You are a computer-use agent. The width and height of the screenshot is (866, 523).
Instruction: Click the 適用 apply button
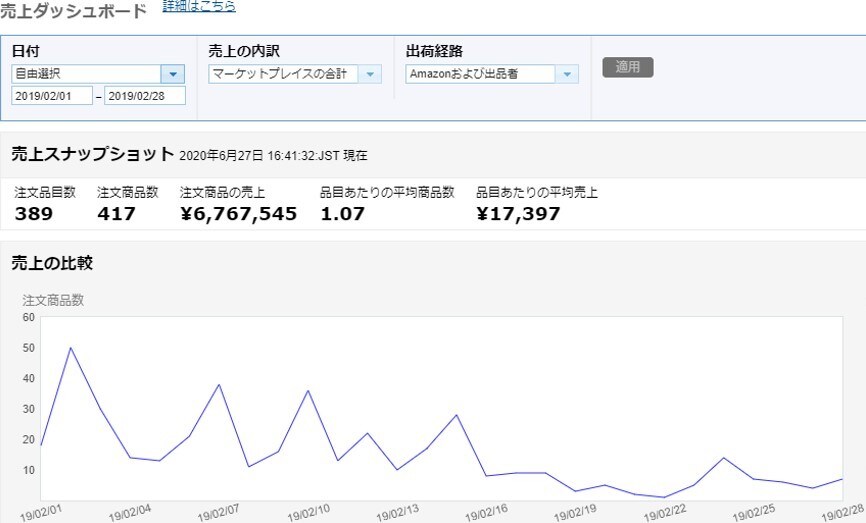coord(628,67)
